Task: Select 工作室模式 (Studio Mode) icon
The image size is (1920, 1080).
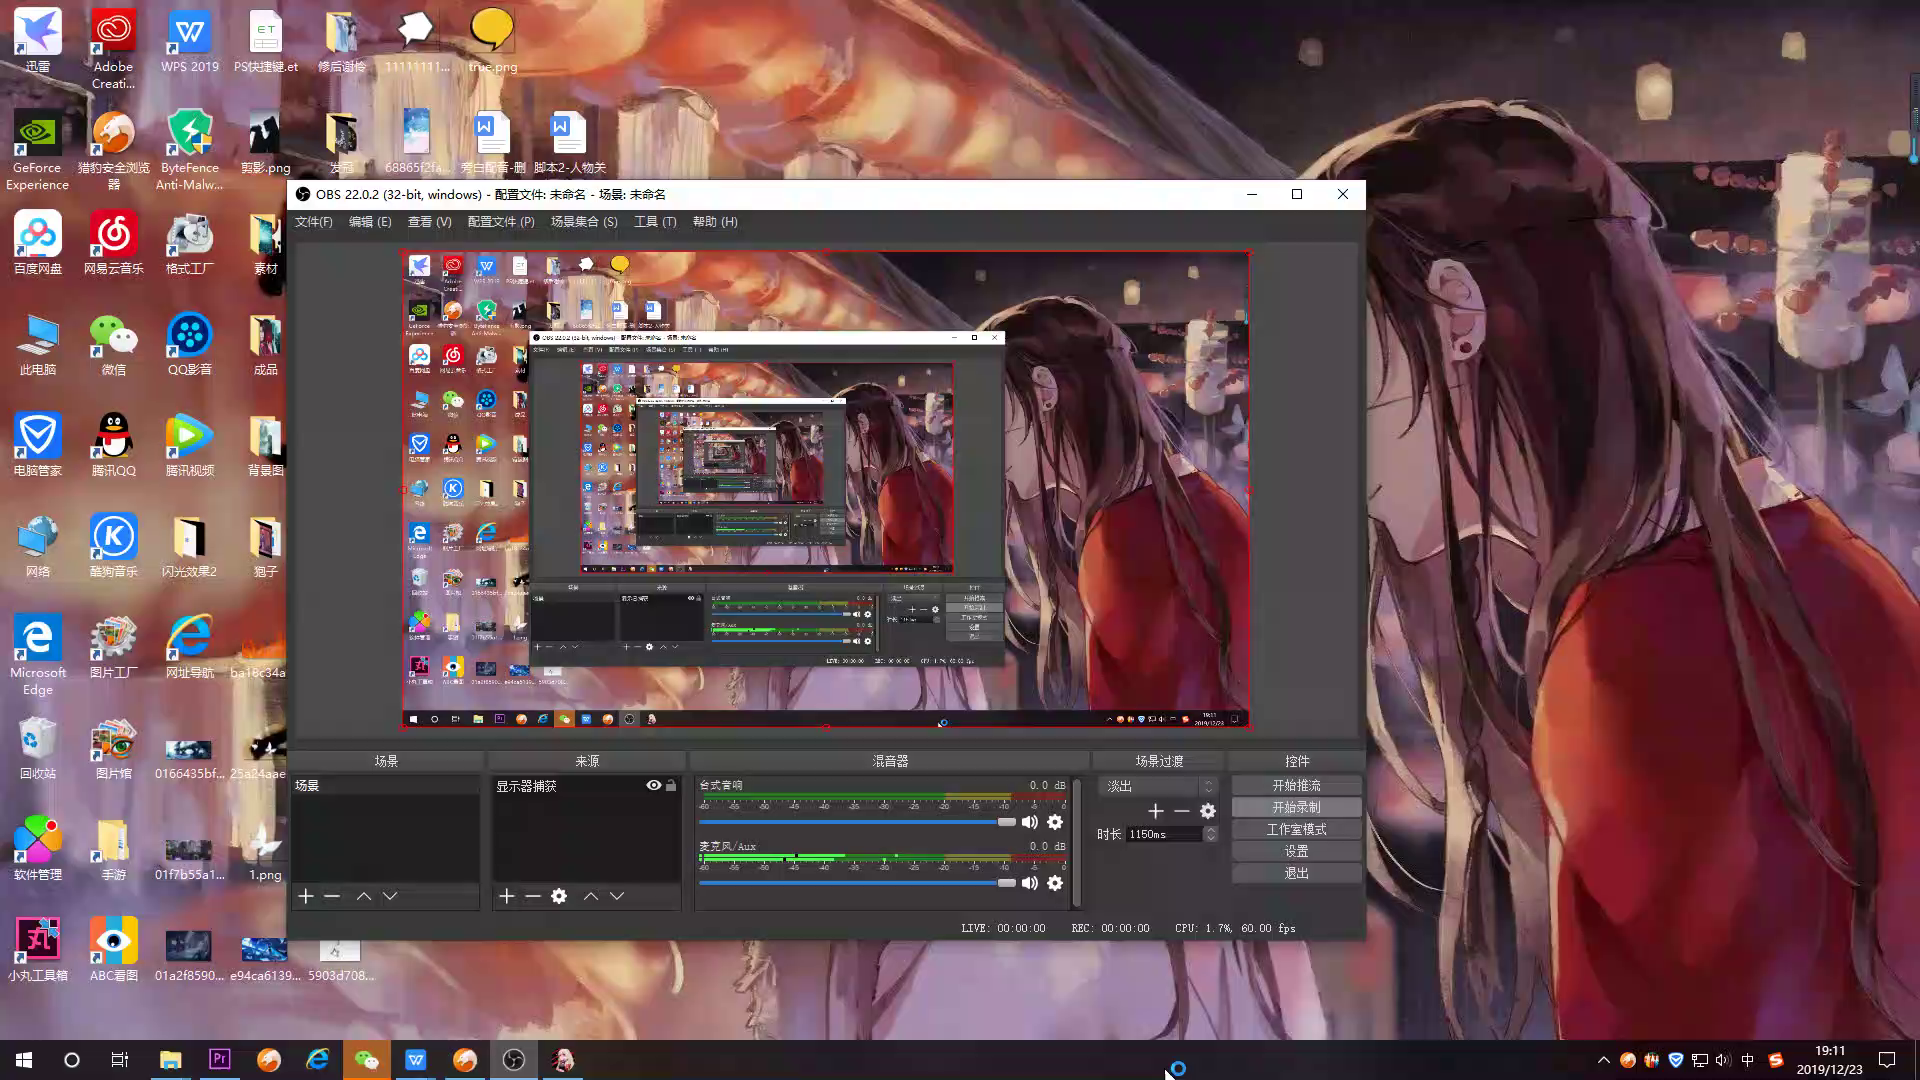Action: (1298, 828)
